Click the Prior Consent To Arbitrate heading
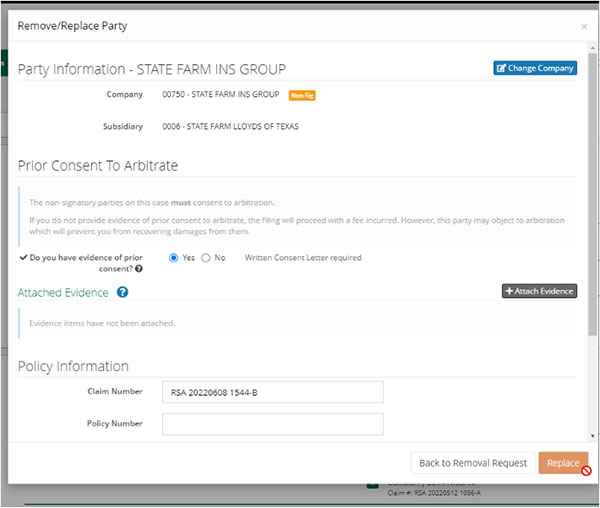The width and height of the screenshot is (600, 508). tap(98, 166)
